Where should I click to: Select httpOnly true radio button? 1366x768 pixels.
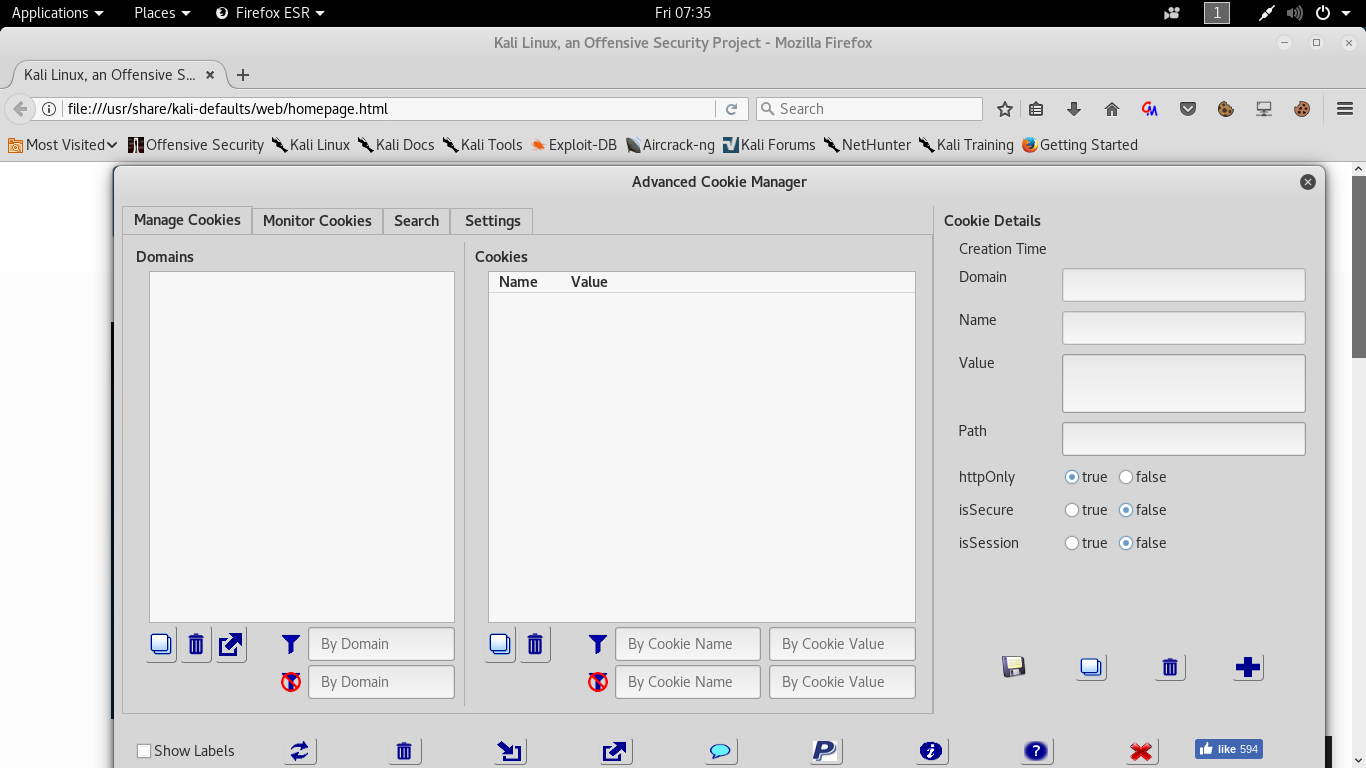(x=1072, y=477)
